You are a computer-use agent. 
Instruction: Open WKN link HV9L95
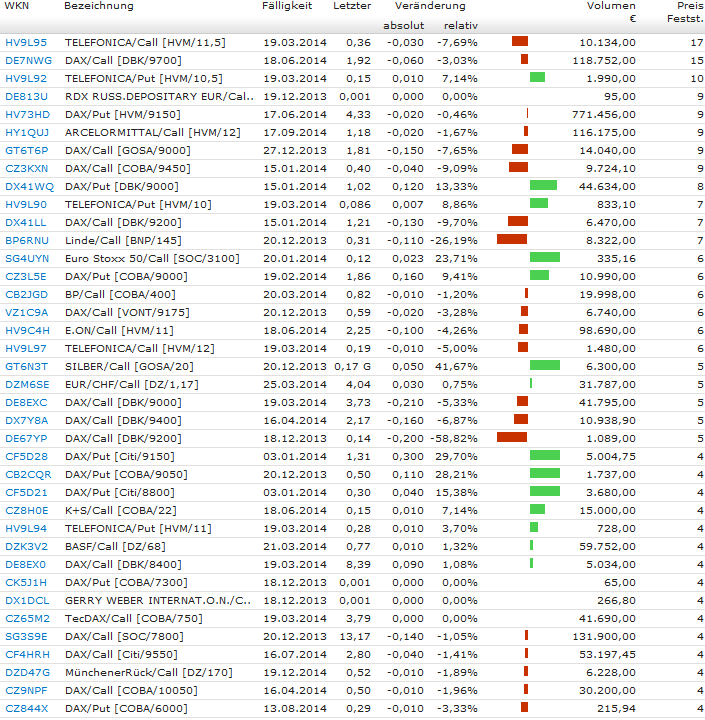pyautogui.click(x=26, y=43)
